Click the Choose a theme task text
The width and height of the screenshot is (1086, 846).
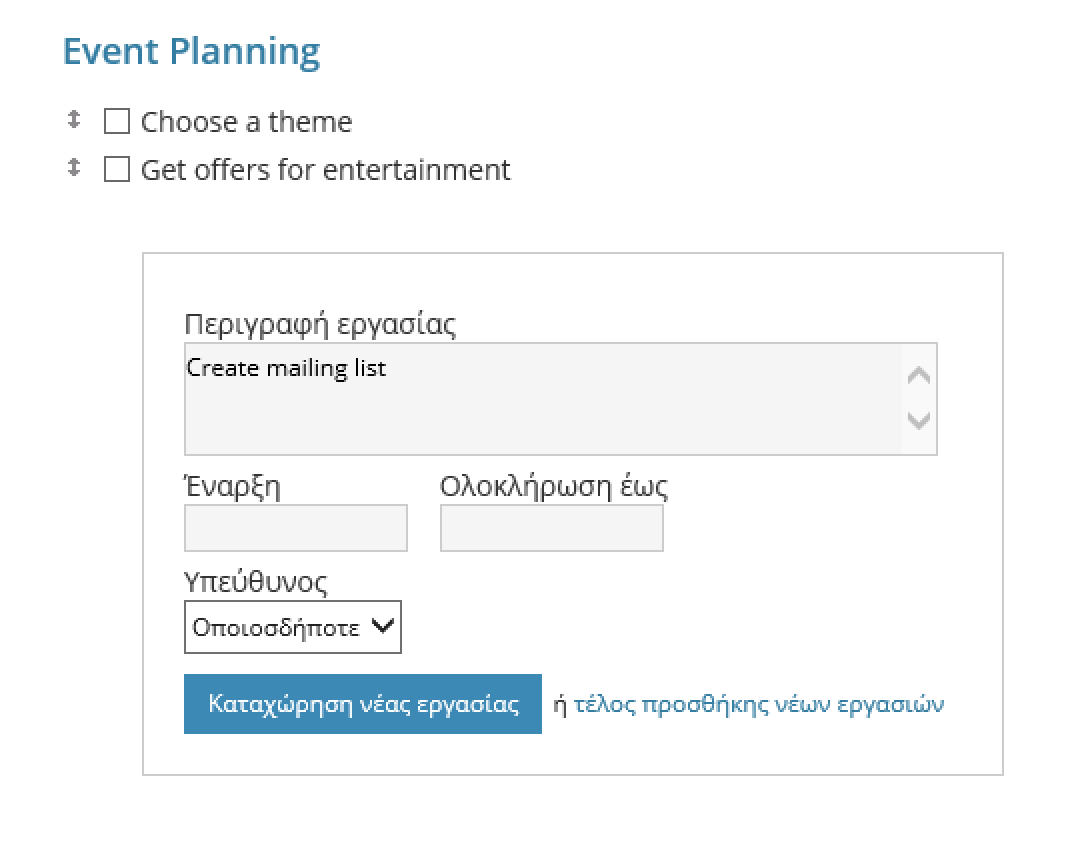click(246, 122)
